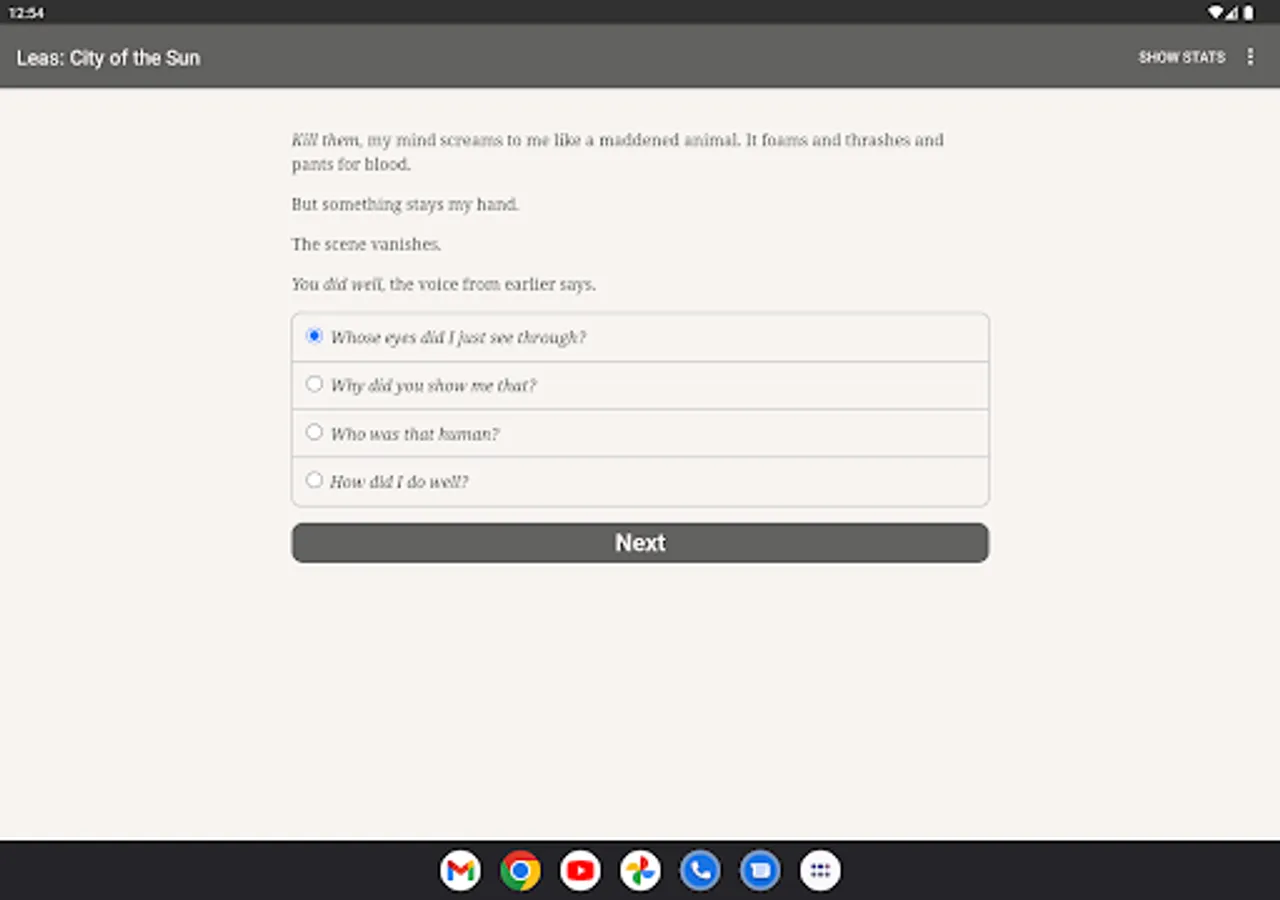Tap the battery status icon

pos(1248,13)
